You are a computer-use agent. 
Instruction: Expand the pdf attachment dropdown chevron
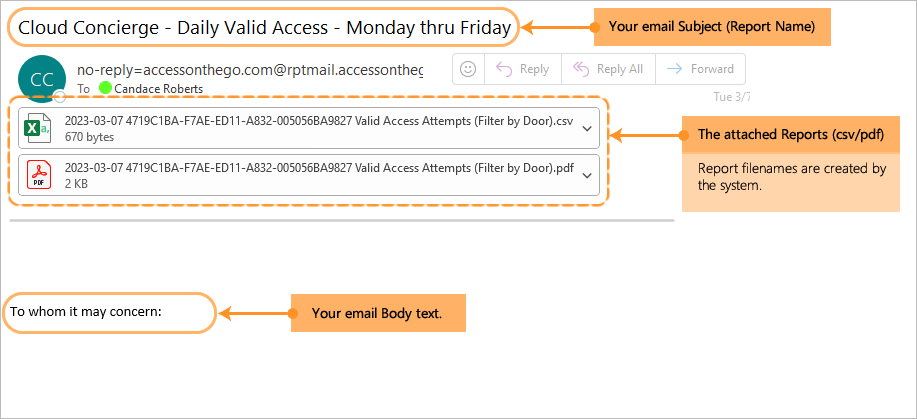[588, 176]
